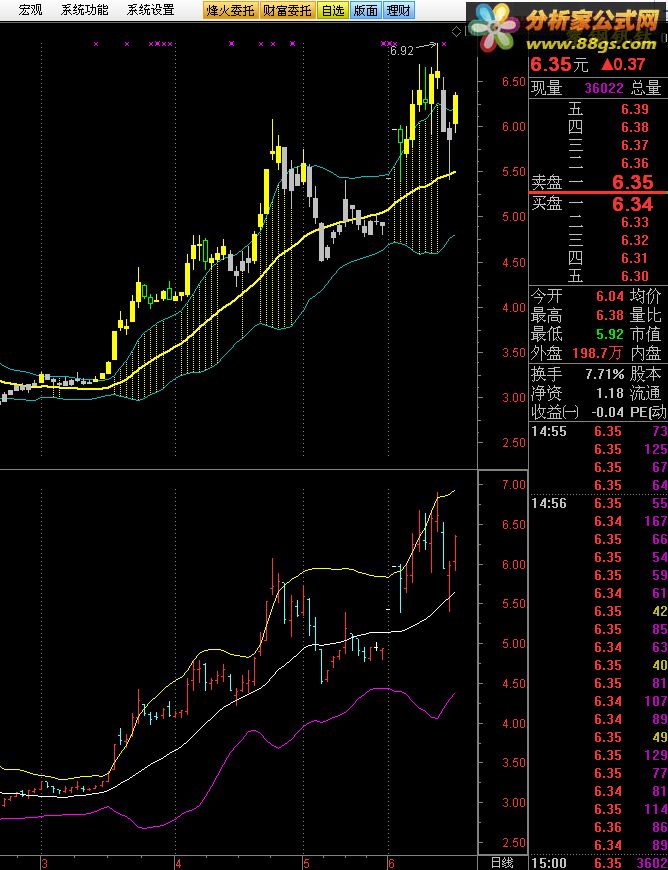Click the 15:00 trade timestamp

point(549,863)
